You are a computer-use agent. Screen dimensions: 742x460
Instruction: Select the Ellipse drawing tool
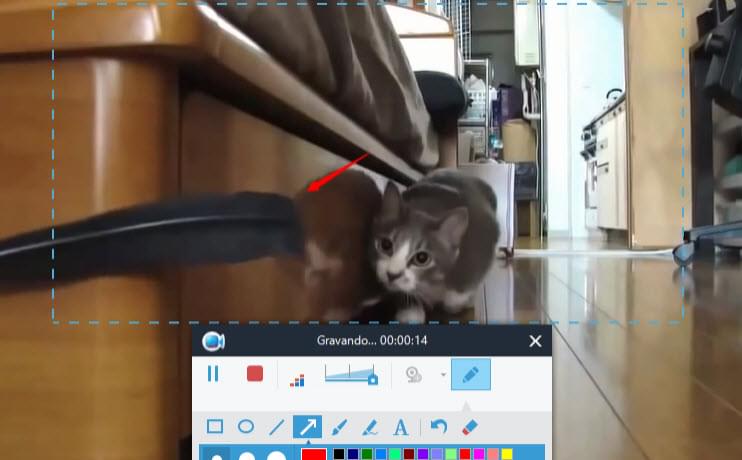click(x=245, y=427)
